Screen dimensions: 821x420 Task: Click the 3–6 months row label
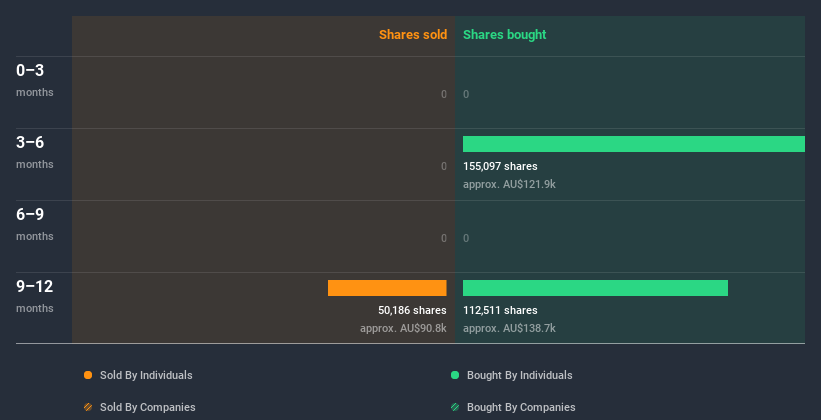click(x=35, y=152)
